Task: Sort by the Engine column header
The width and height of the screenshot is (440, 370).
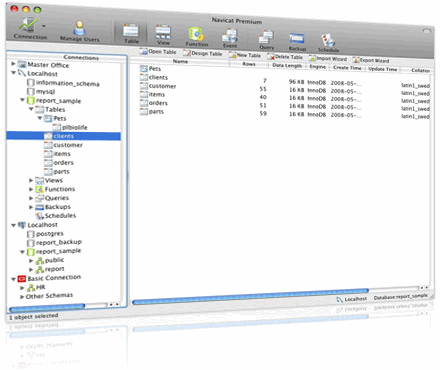Action: click(x=317, y=67)
